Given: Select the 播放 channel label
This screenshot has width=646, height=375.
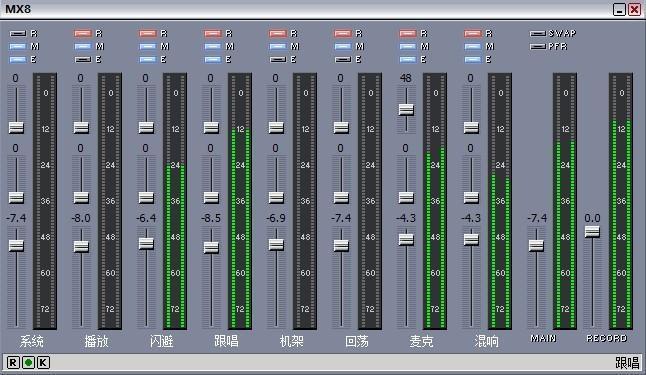Looking at the screenshot, I should 96,341.
